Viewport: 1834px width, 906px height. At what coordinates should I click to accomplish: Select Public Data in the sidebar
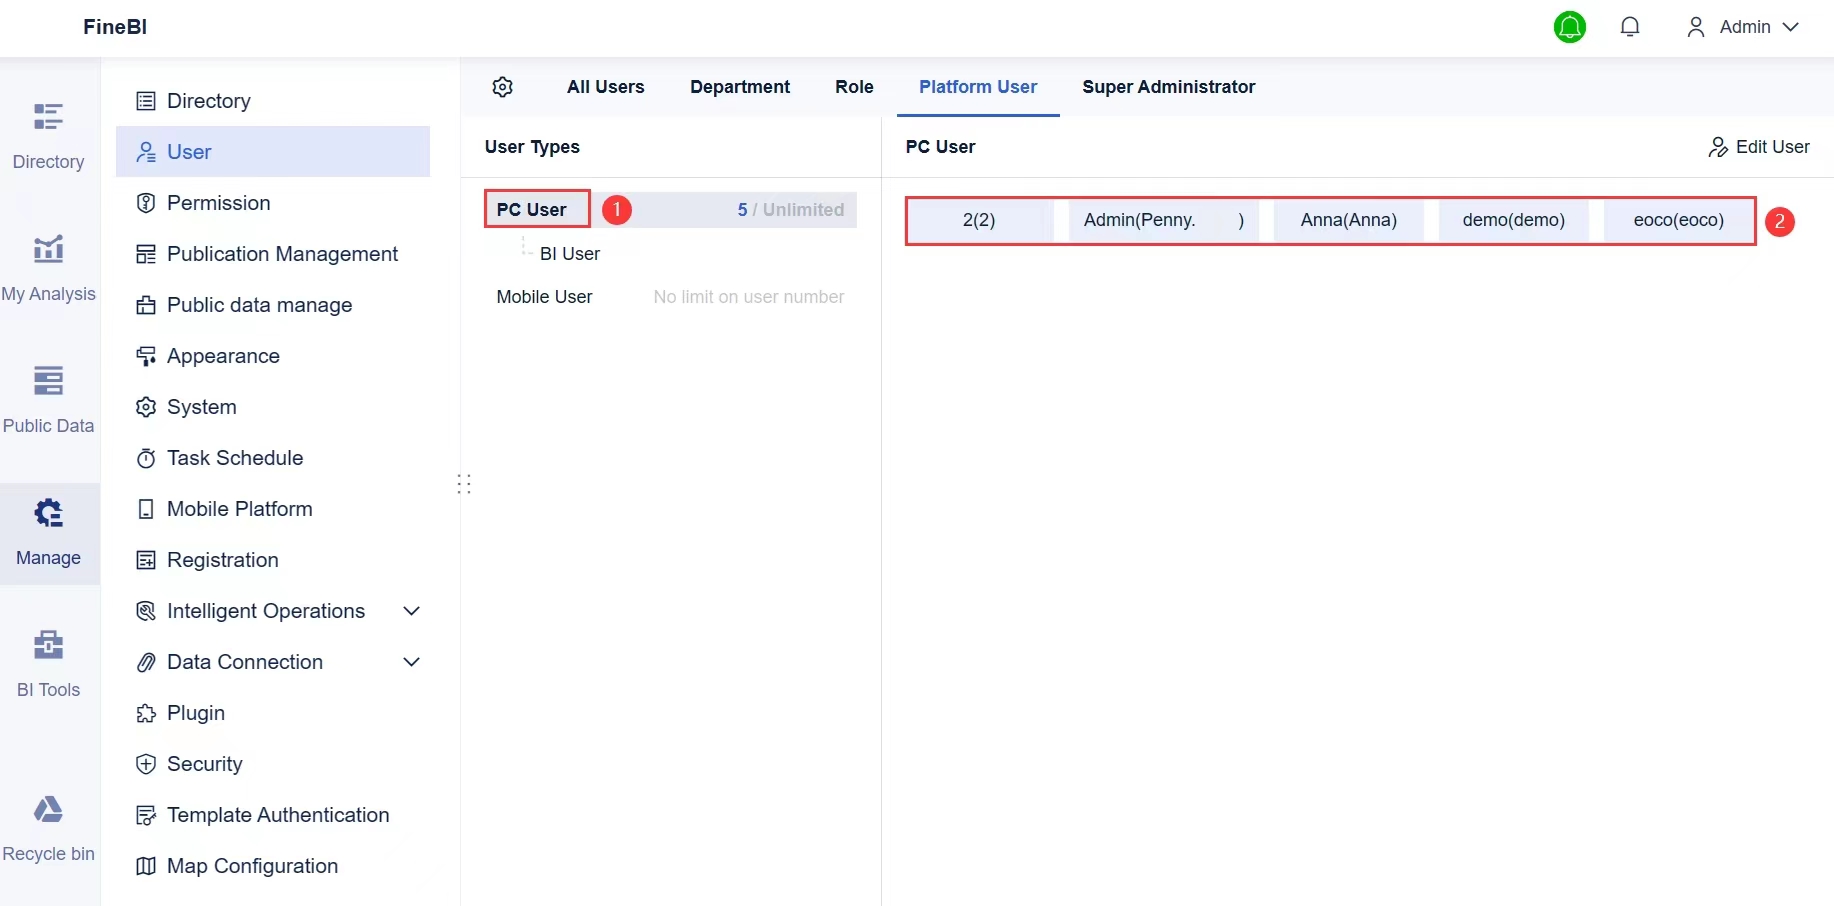click(x=48, y=398)
